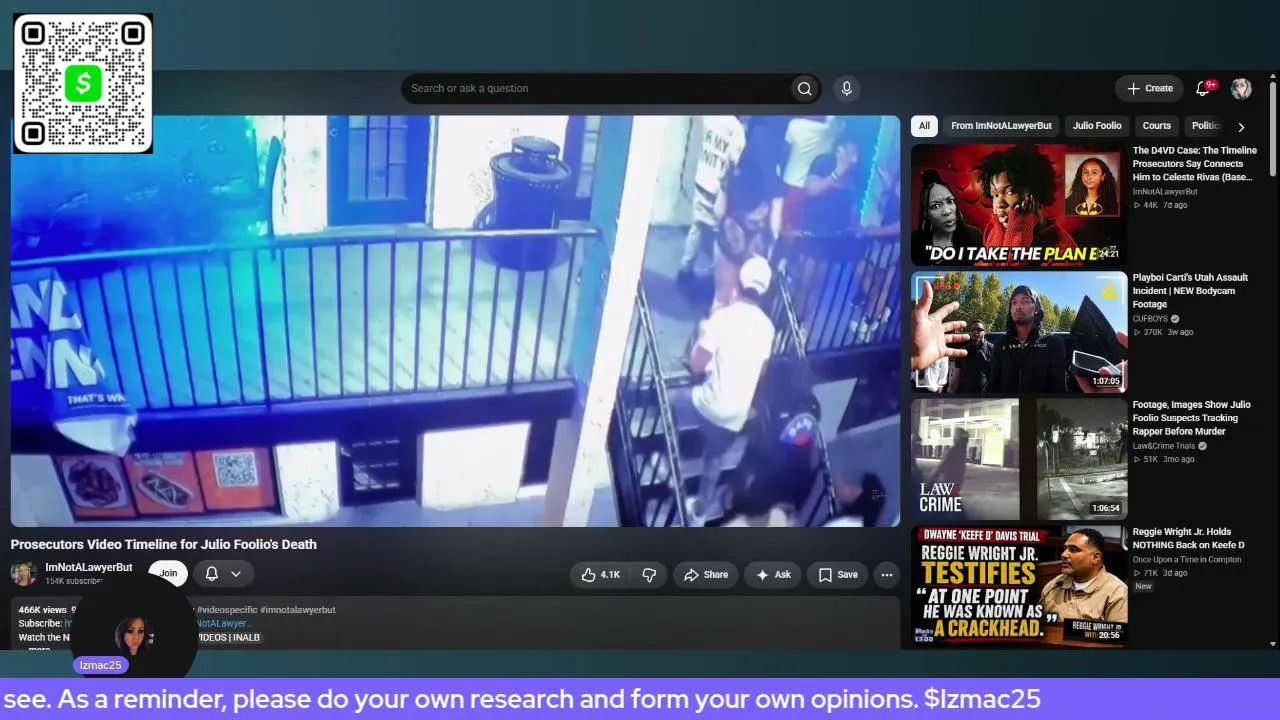The width and height of the screenshot is (1280, 720).
Task: Click the 1:07:05 duration badge
Action: click(x=1106, y=381)
